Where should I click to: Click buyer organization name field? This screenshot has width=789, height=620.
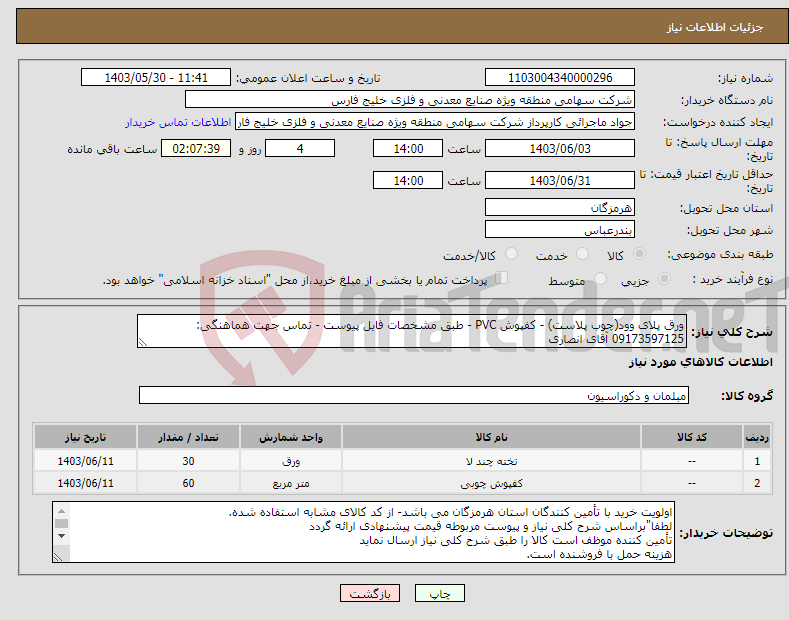pyautogui.click(x=410, y=100)
